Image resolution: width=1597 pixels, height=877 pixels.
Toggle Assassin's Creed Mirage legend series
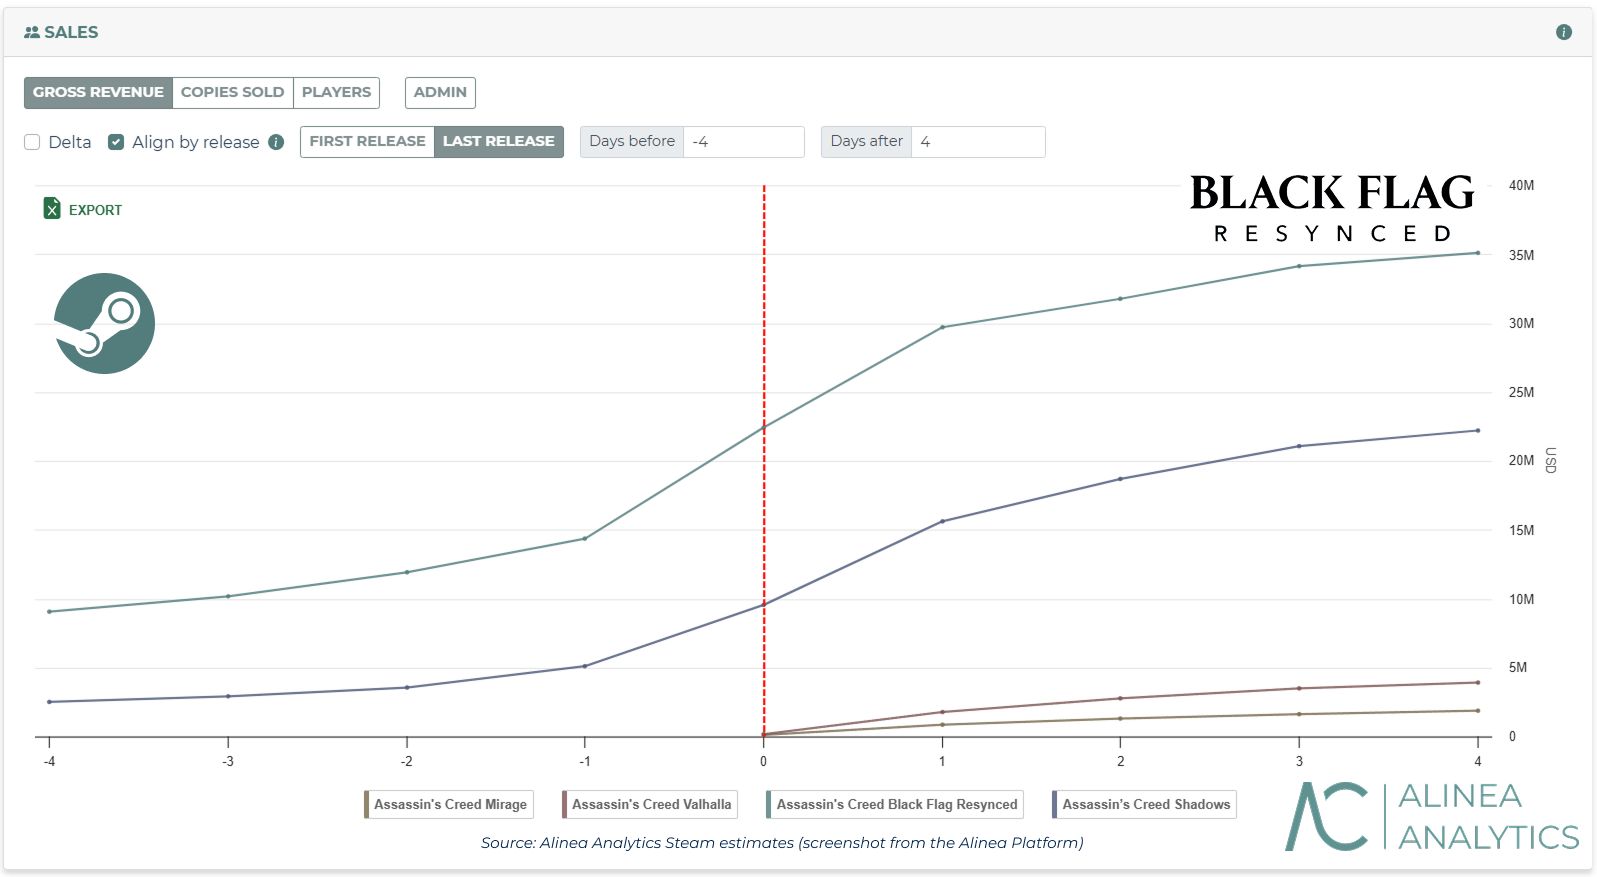pyautogui.click(x=449, y=804)
